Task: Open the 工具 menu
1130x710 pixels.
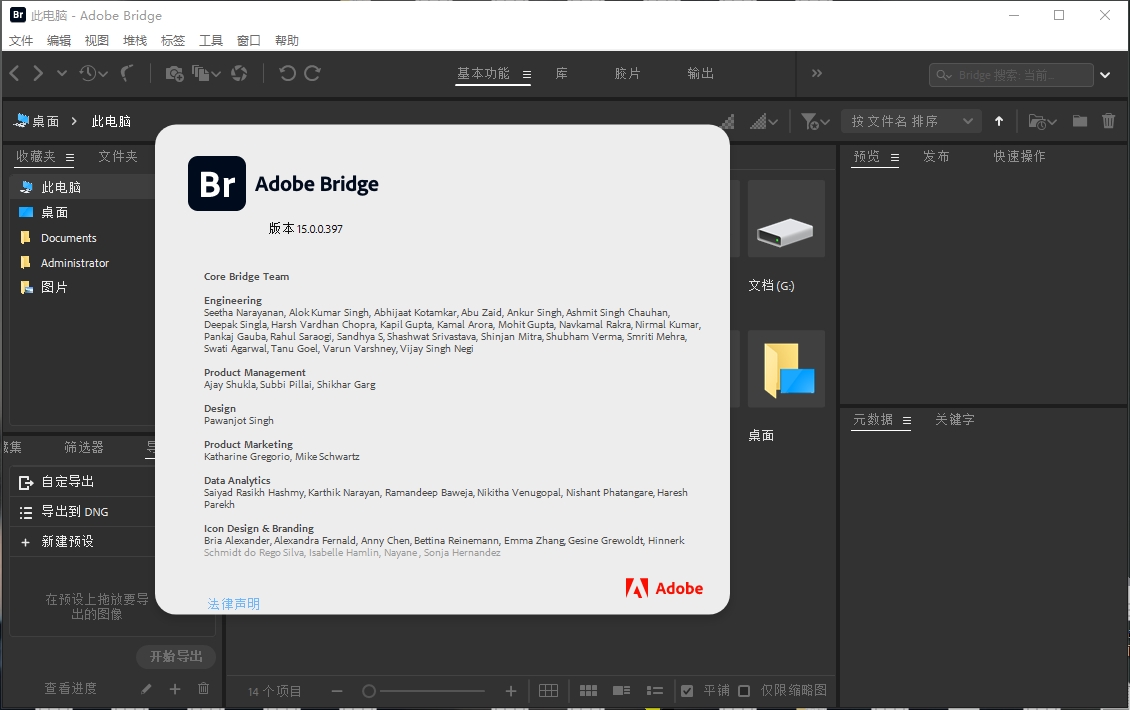Action: (x=211, y=40)
